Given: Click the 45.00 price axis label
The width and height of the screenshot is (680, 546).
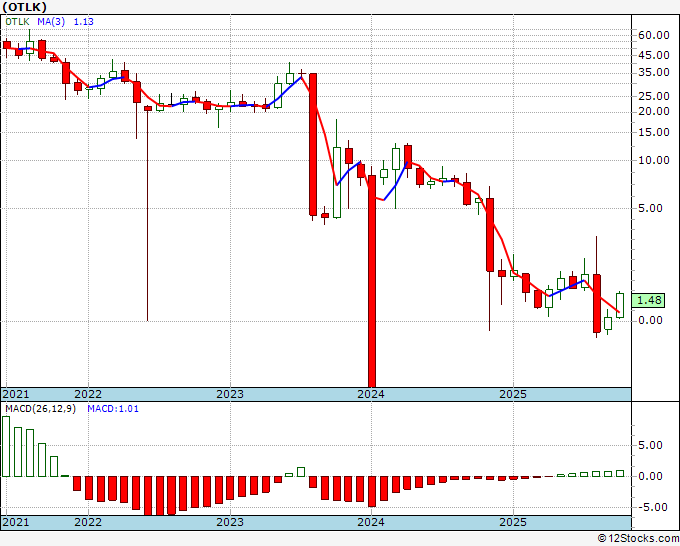Looking at the screenshot, I should click(x=654, y=56).
